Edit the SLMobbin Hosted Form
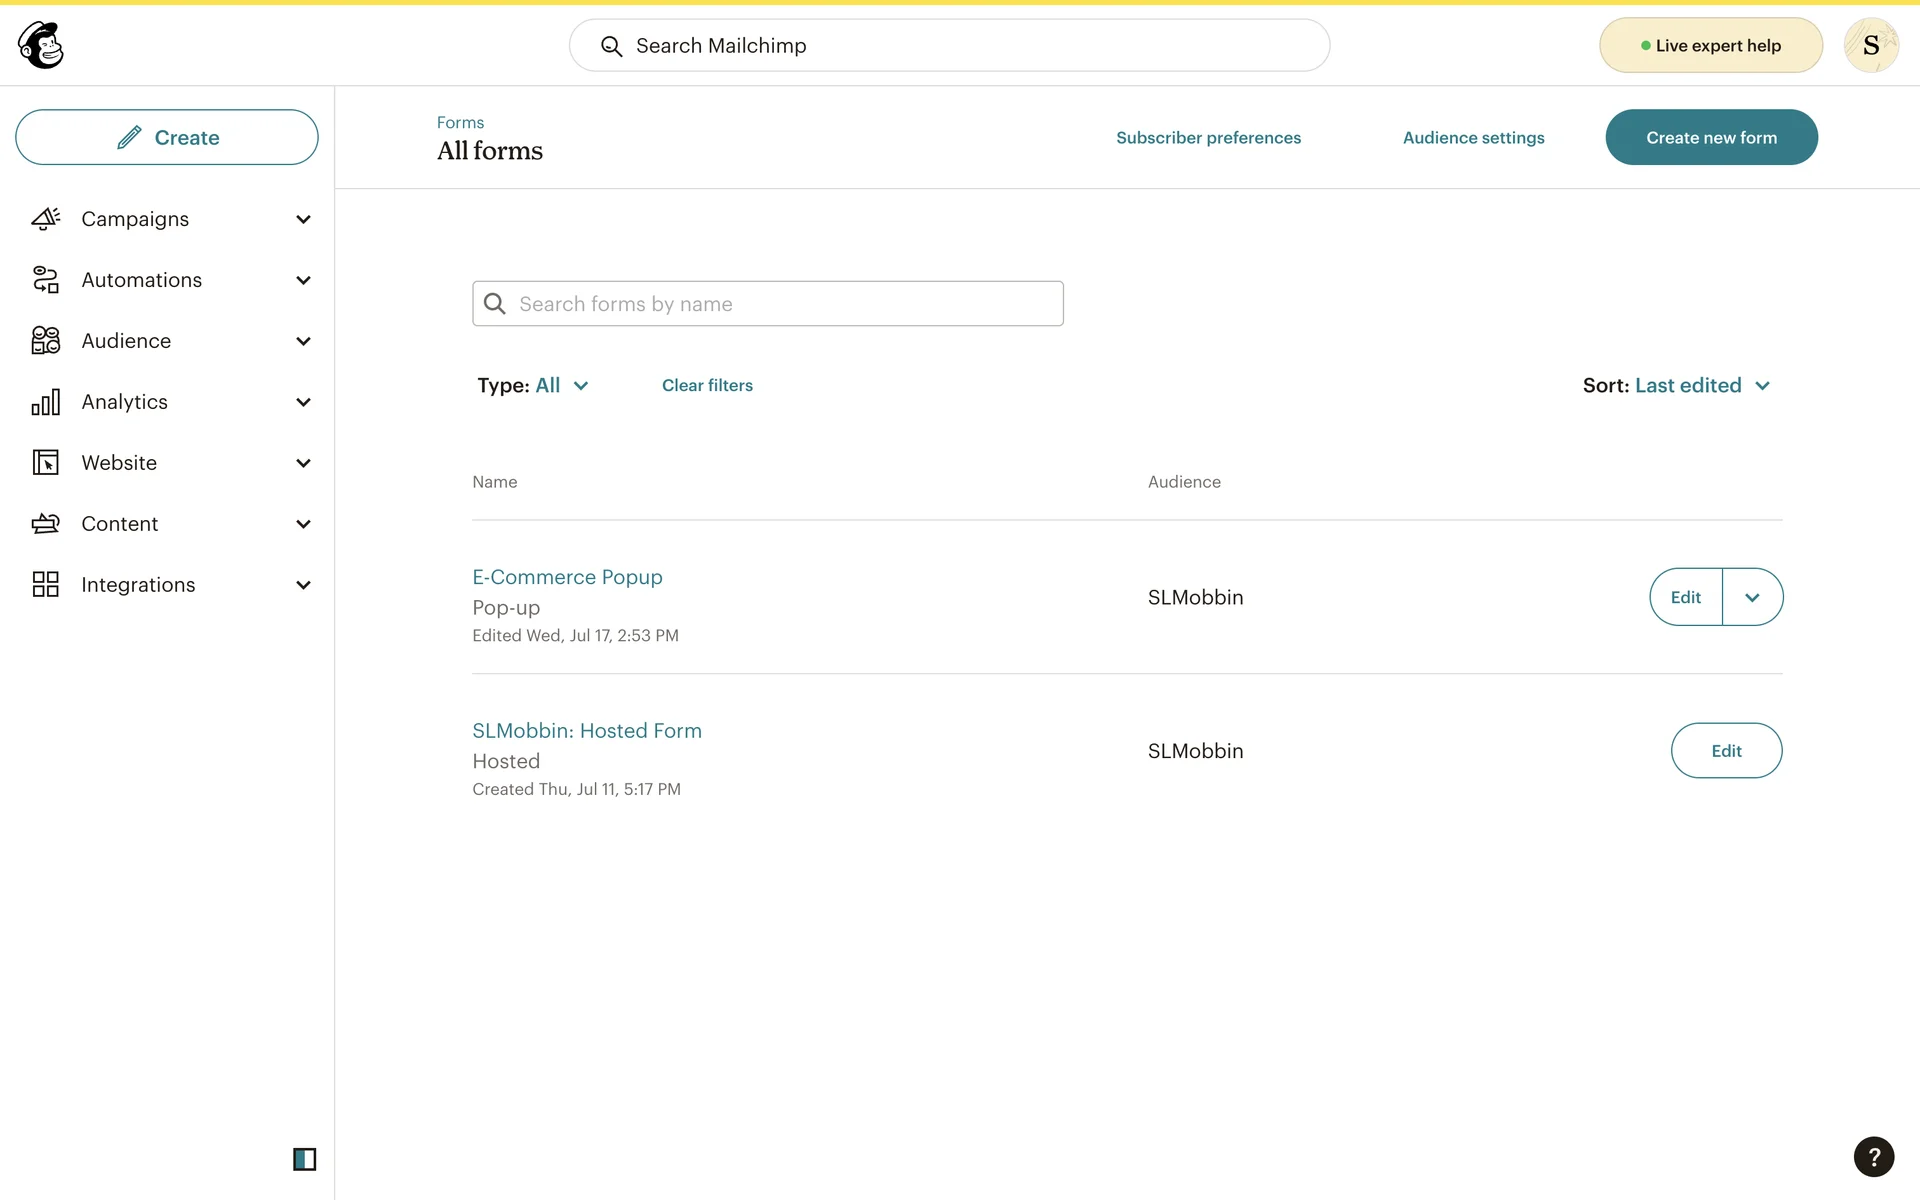The image size is (1920, 1200). (1726, 751)
